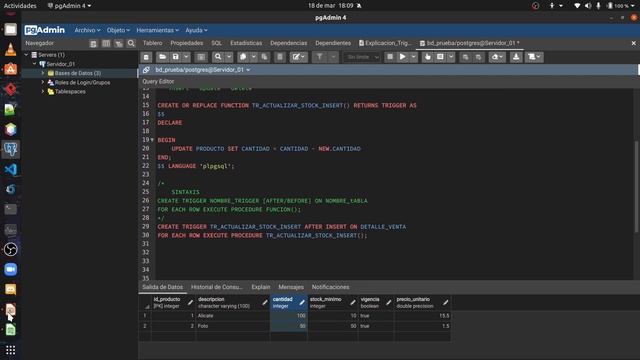Viewport: 640px width, 360px height.
Task: Click the Commit transaction icon
Action: coord(465,57)
